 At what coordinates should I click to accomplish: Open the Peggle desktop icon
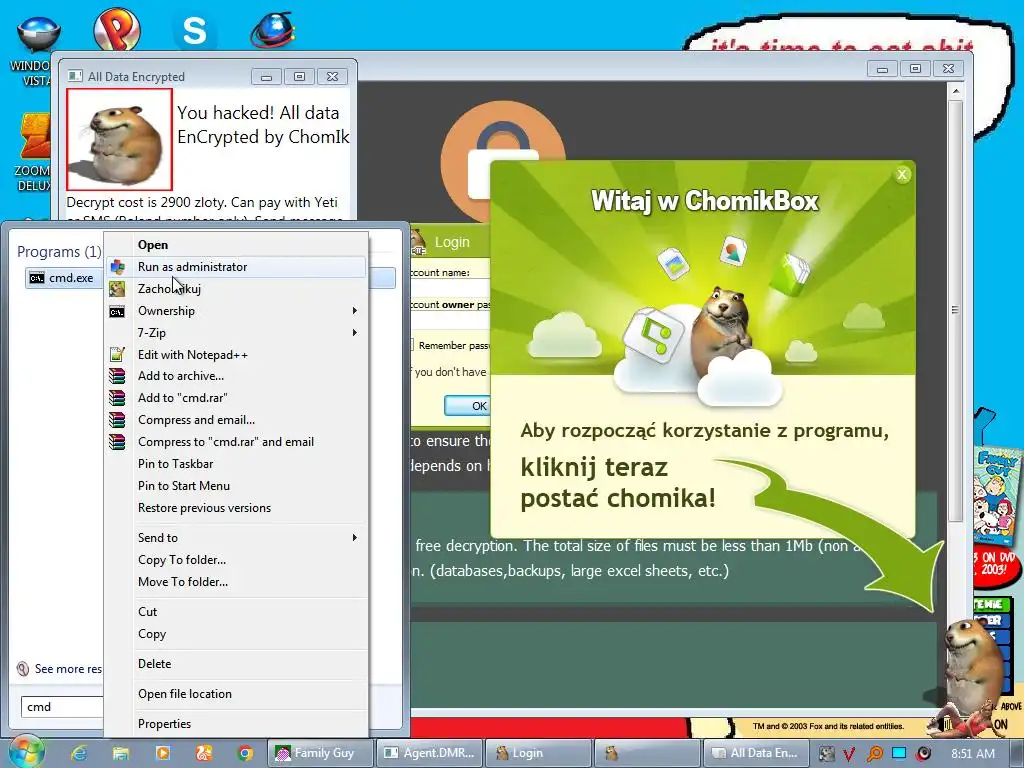117,29
